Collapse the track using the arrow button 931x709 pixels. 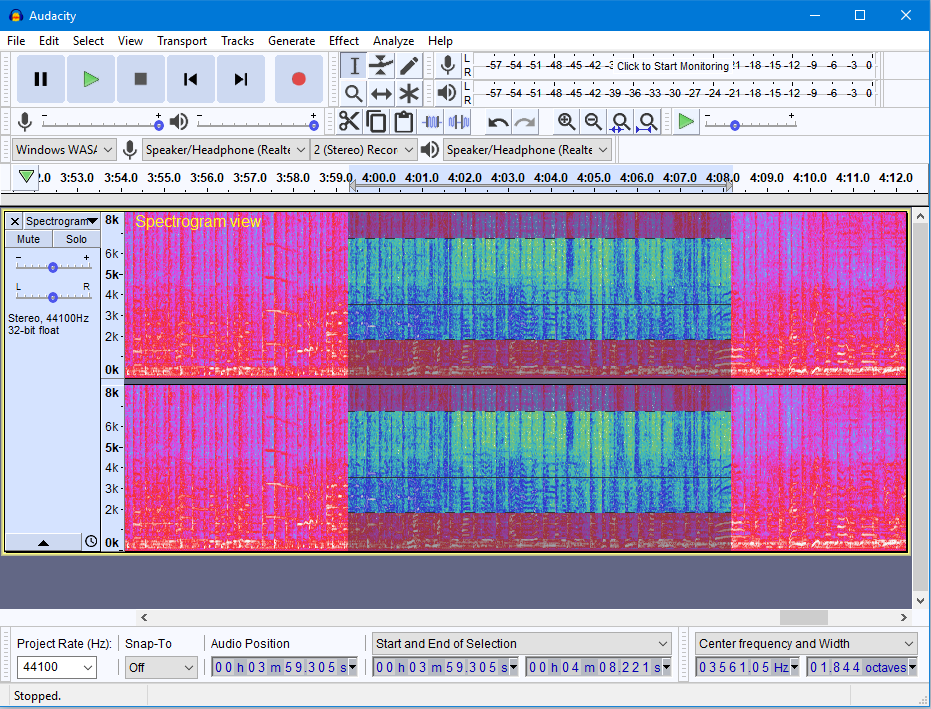click(44, 541)
